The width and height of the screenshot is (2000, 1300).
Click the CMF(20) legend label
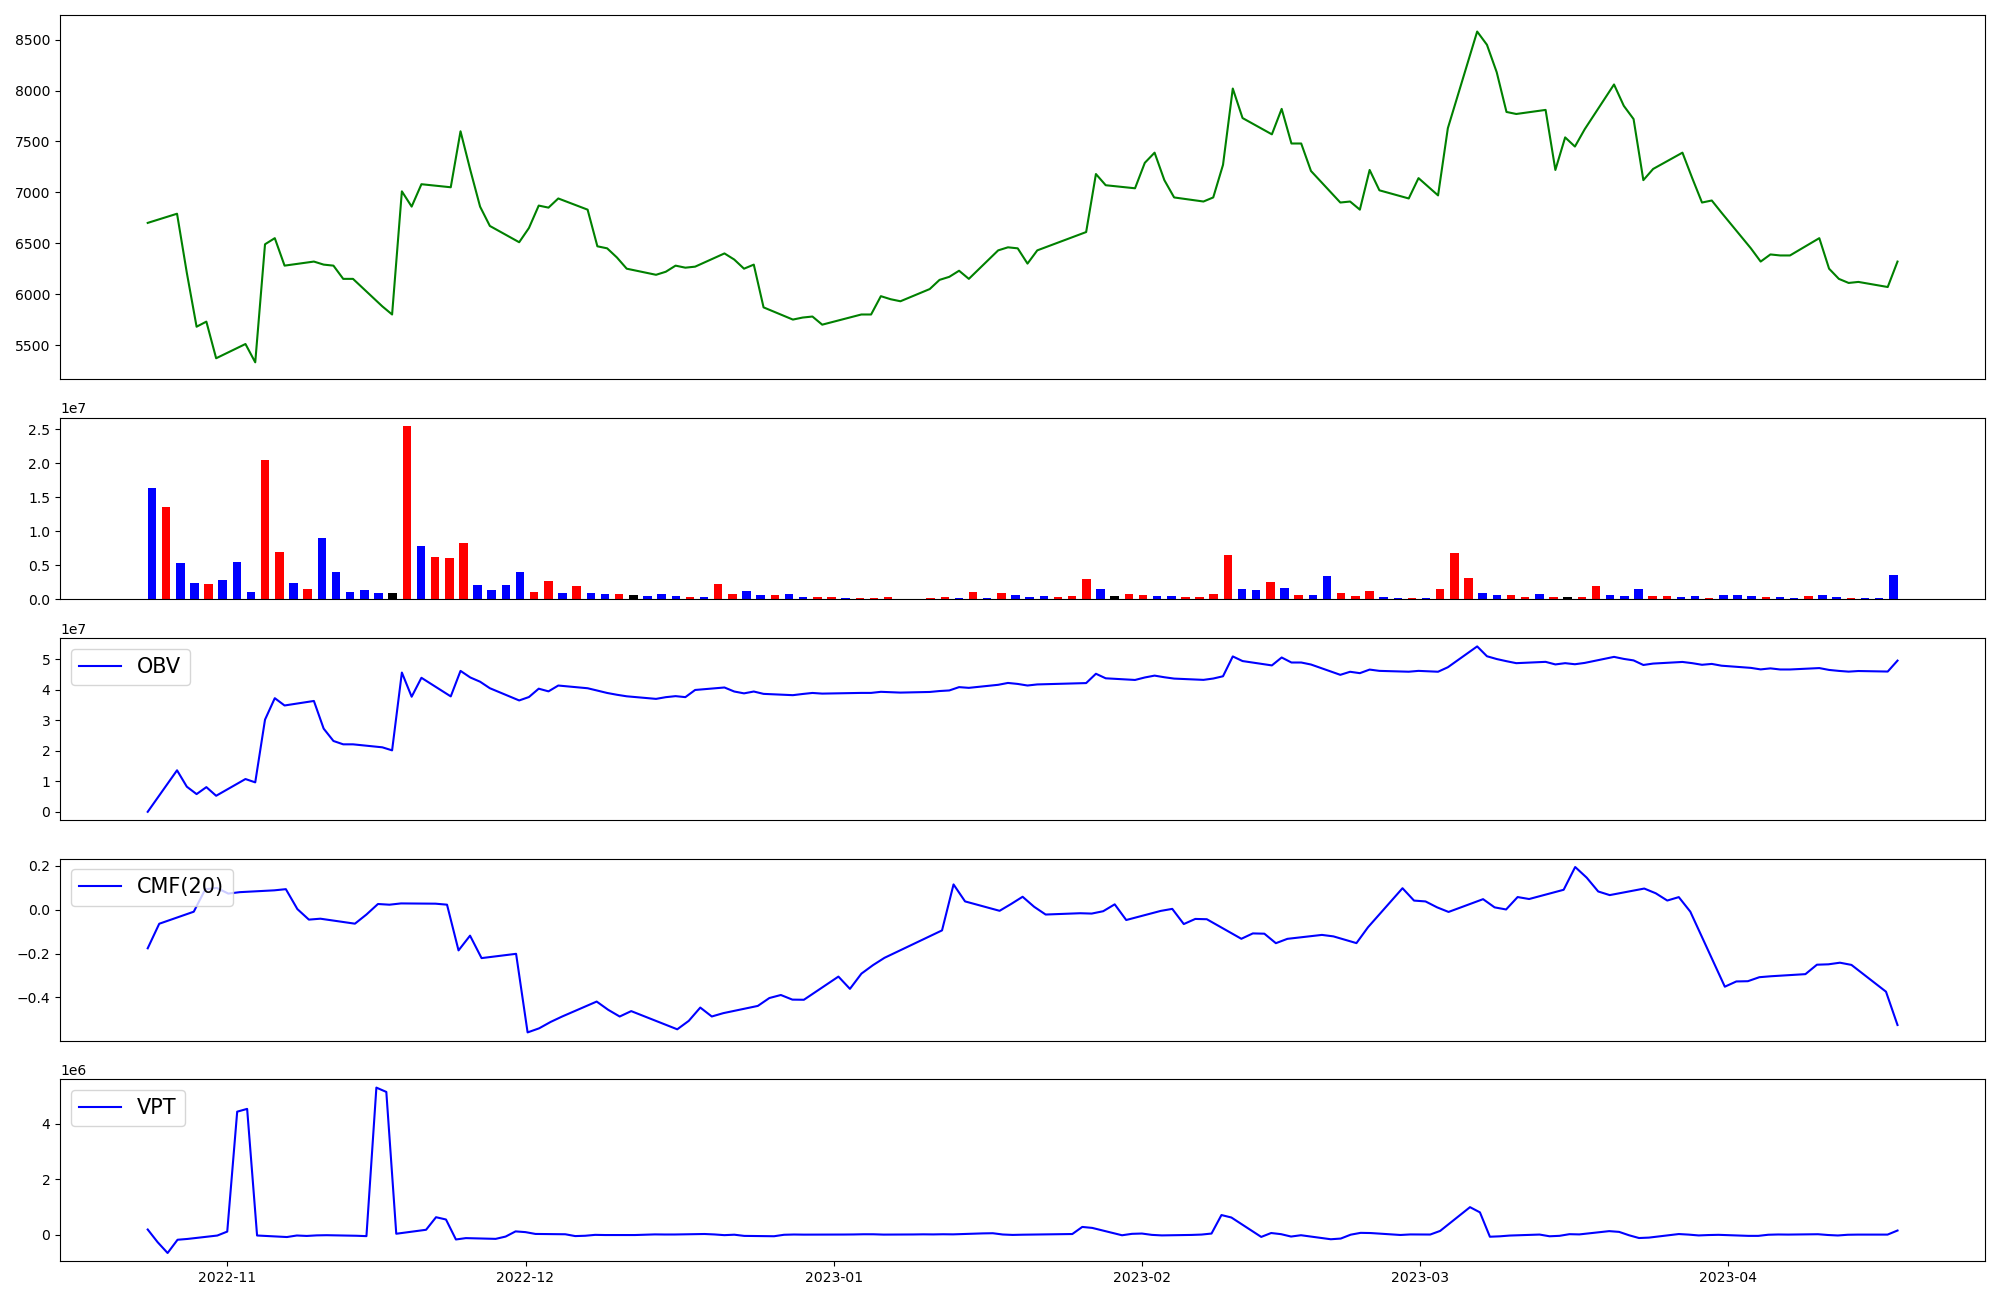coord(180,886)
